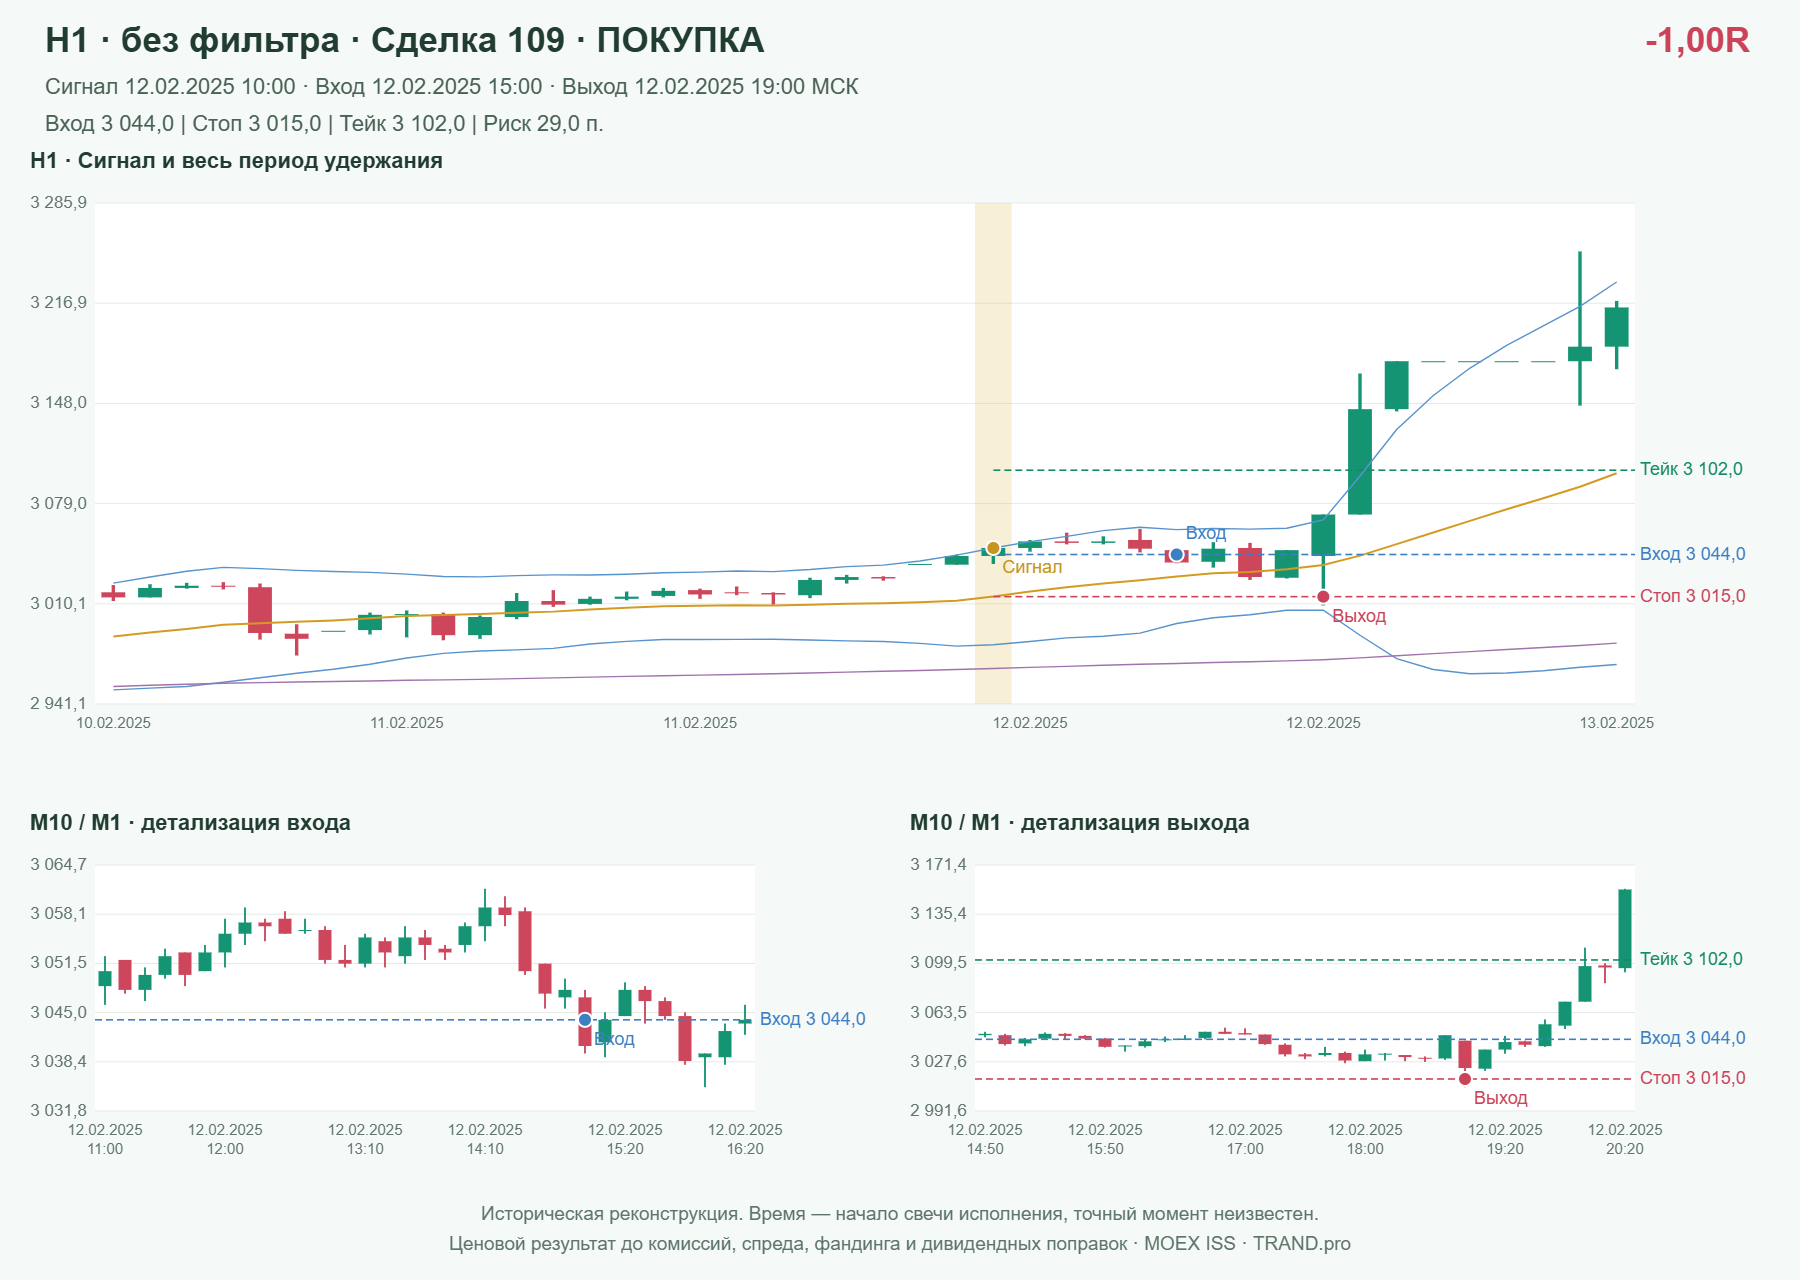The width and height of the screenshot is (1800, 1280).
Task: Click the Выход label in exit detail chart
Action: pos(1500,1098)
